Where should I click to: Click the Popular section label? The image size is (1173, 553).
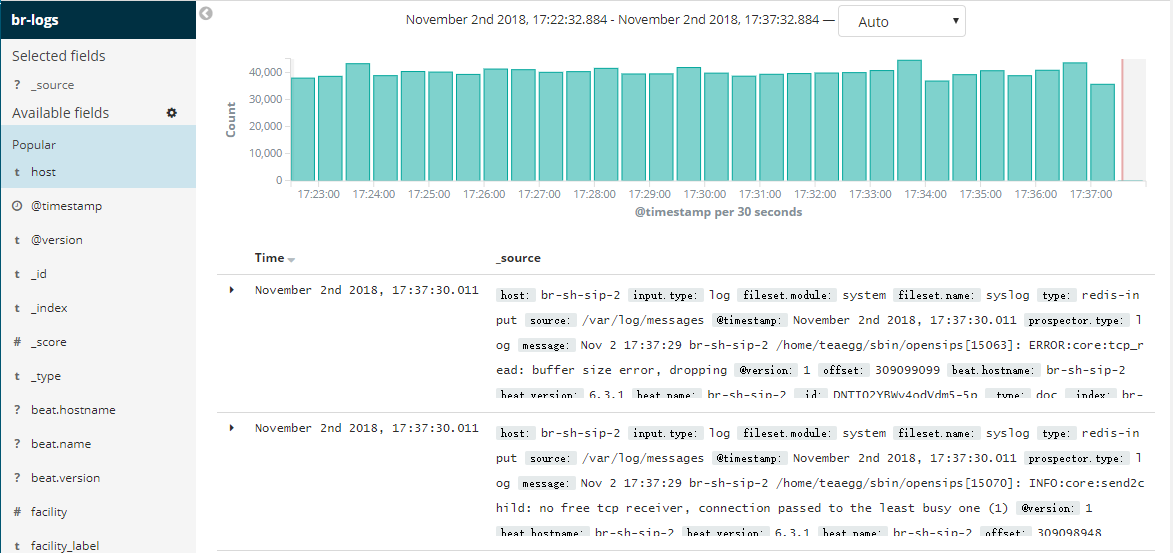pos(34,145)
